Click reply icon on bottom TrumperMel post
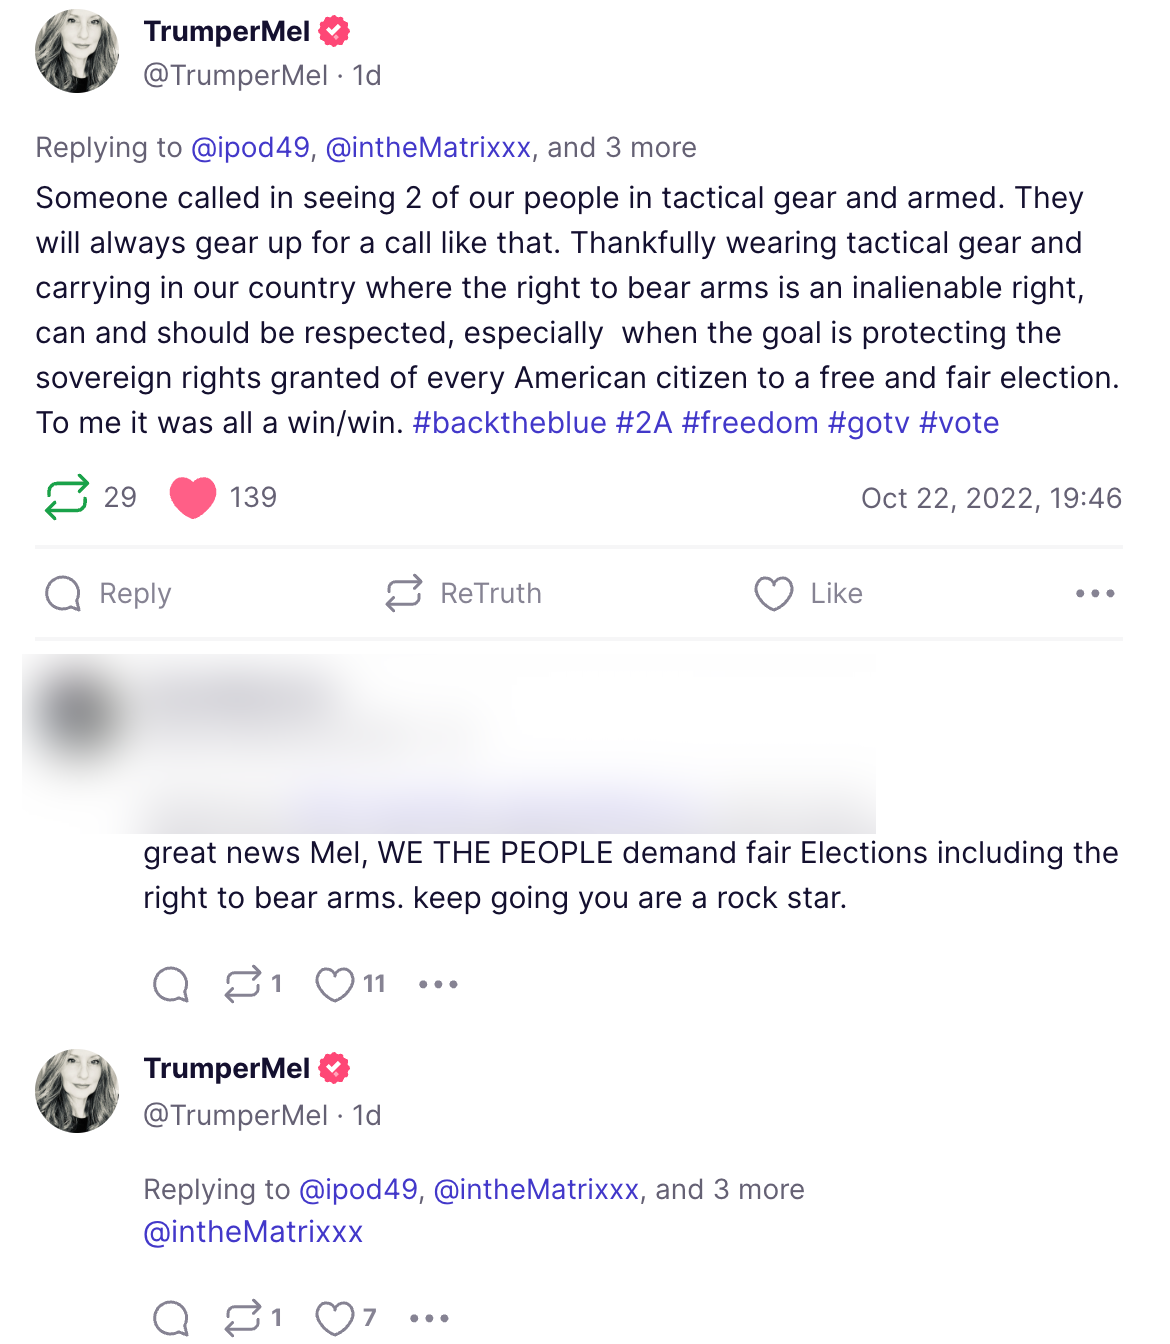The width and height of the screenshot is (1170, 1344). [x=171, y=1318]
